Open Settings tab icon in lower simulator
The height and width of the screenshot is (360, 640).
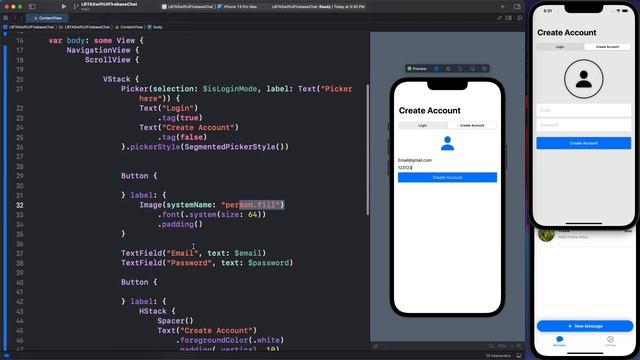point(610,341)
